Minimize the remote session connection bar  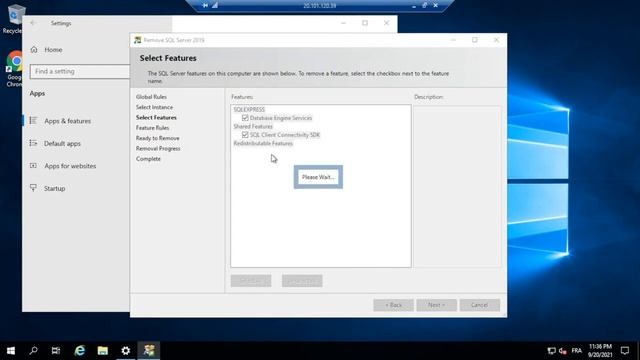click(x=414, y=6)
